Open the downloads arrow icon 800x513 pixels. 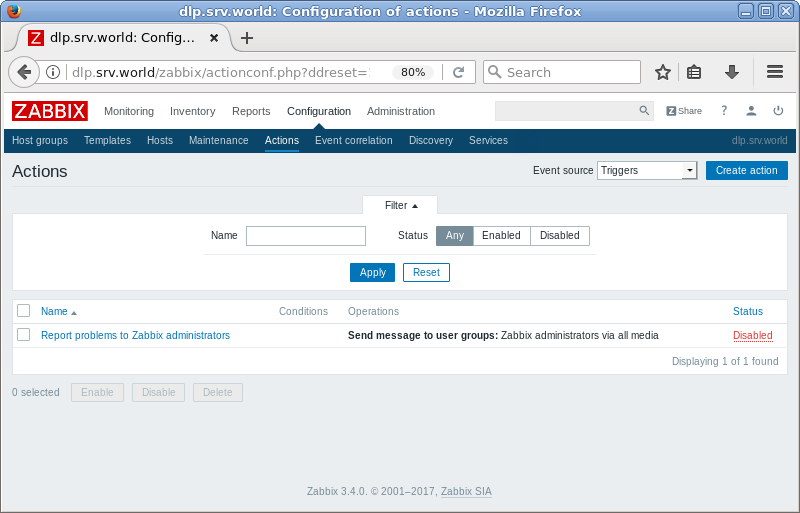point(732,72)
